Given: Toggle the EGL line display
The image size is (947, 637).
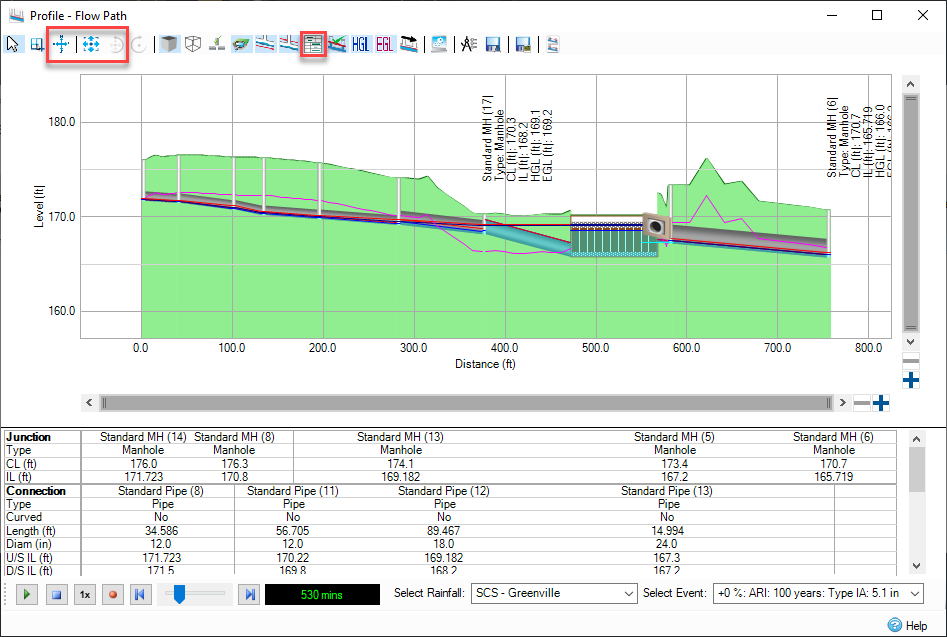Looking at the screenshot, I should coord(385,44).
